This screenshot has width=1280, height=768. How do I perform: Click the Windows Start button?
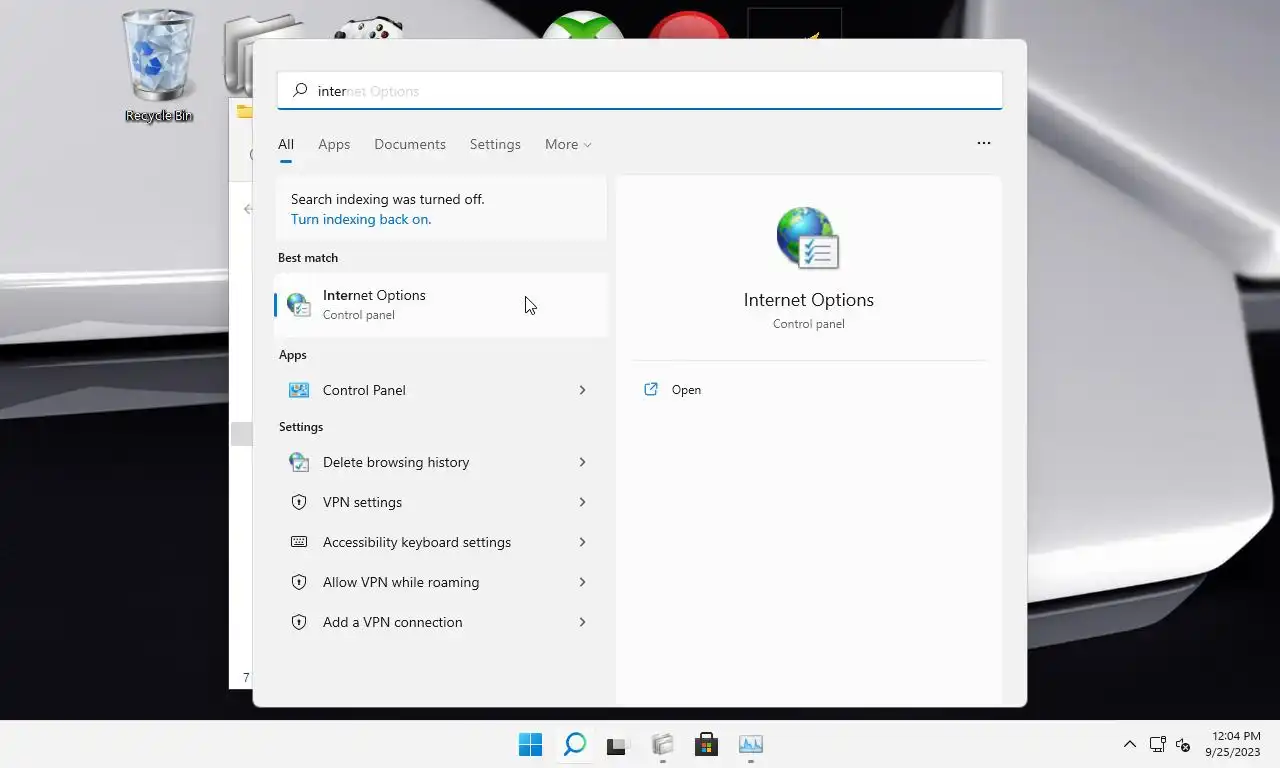pyautogui.click(x=530, y=744)
